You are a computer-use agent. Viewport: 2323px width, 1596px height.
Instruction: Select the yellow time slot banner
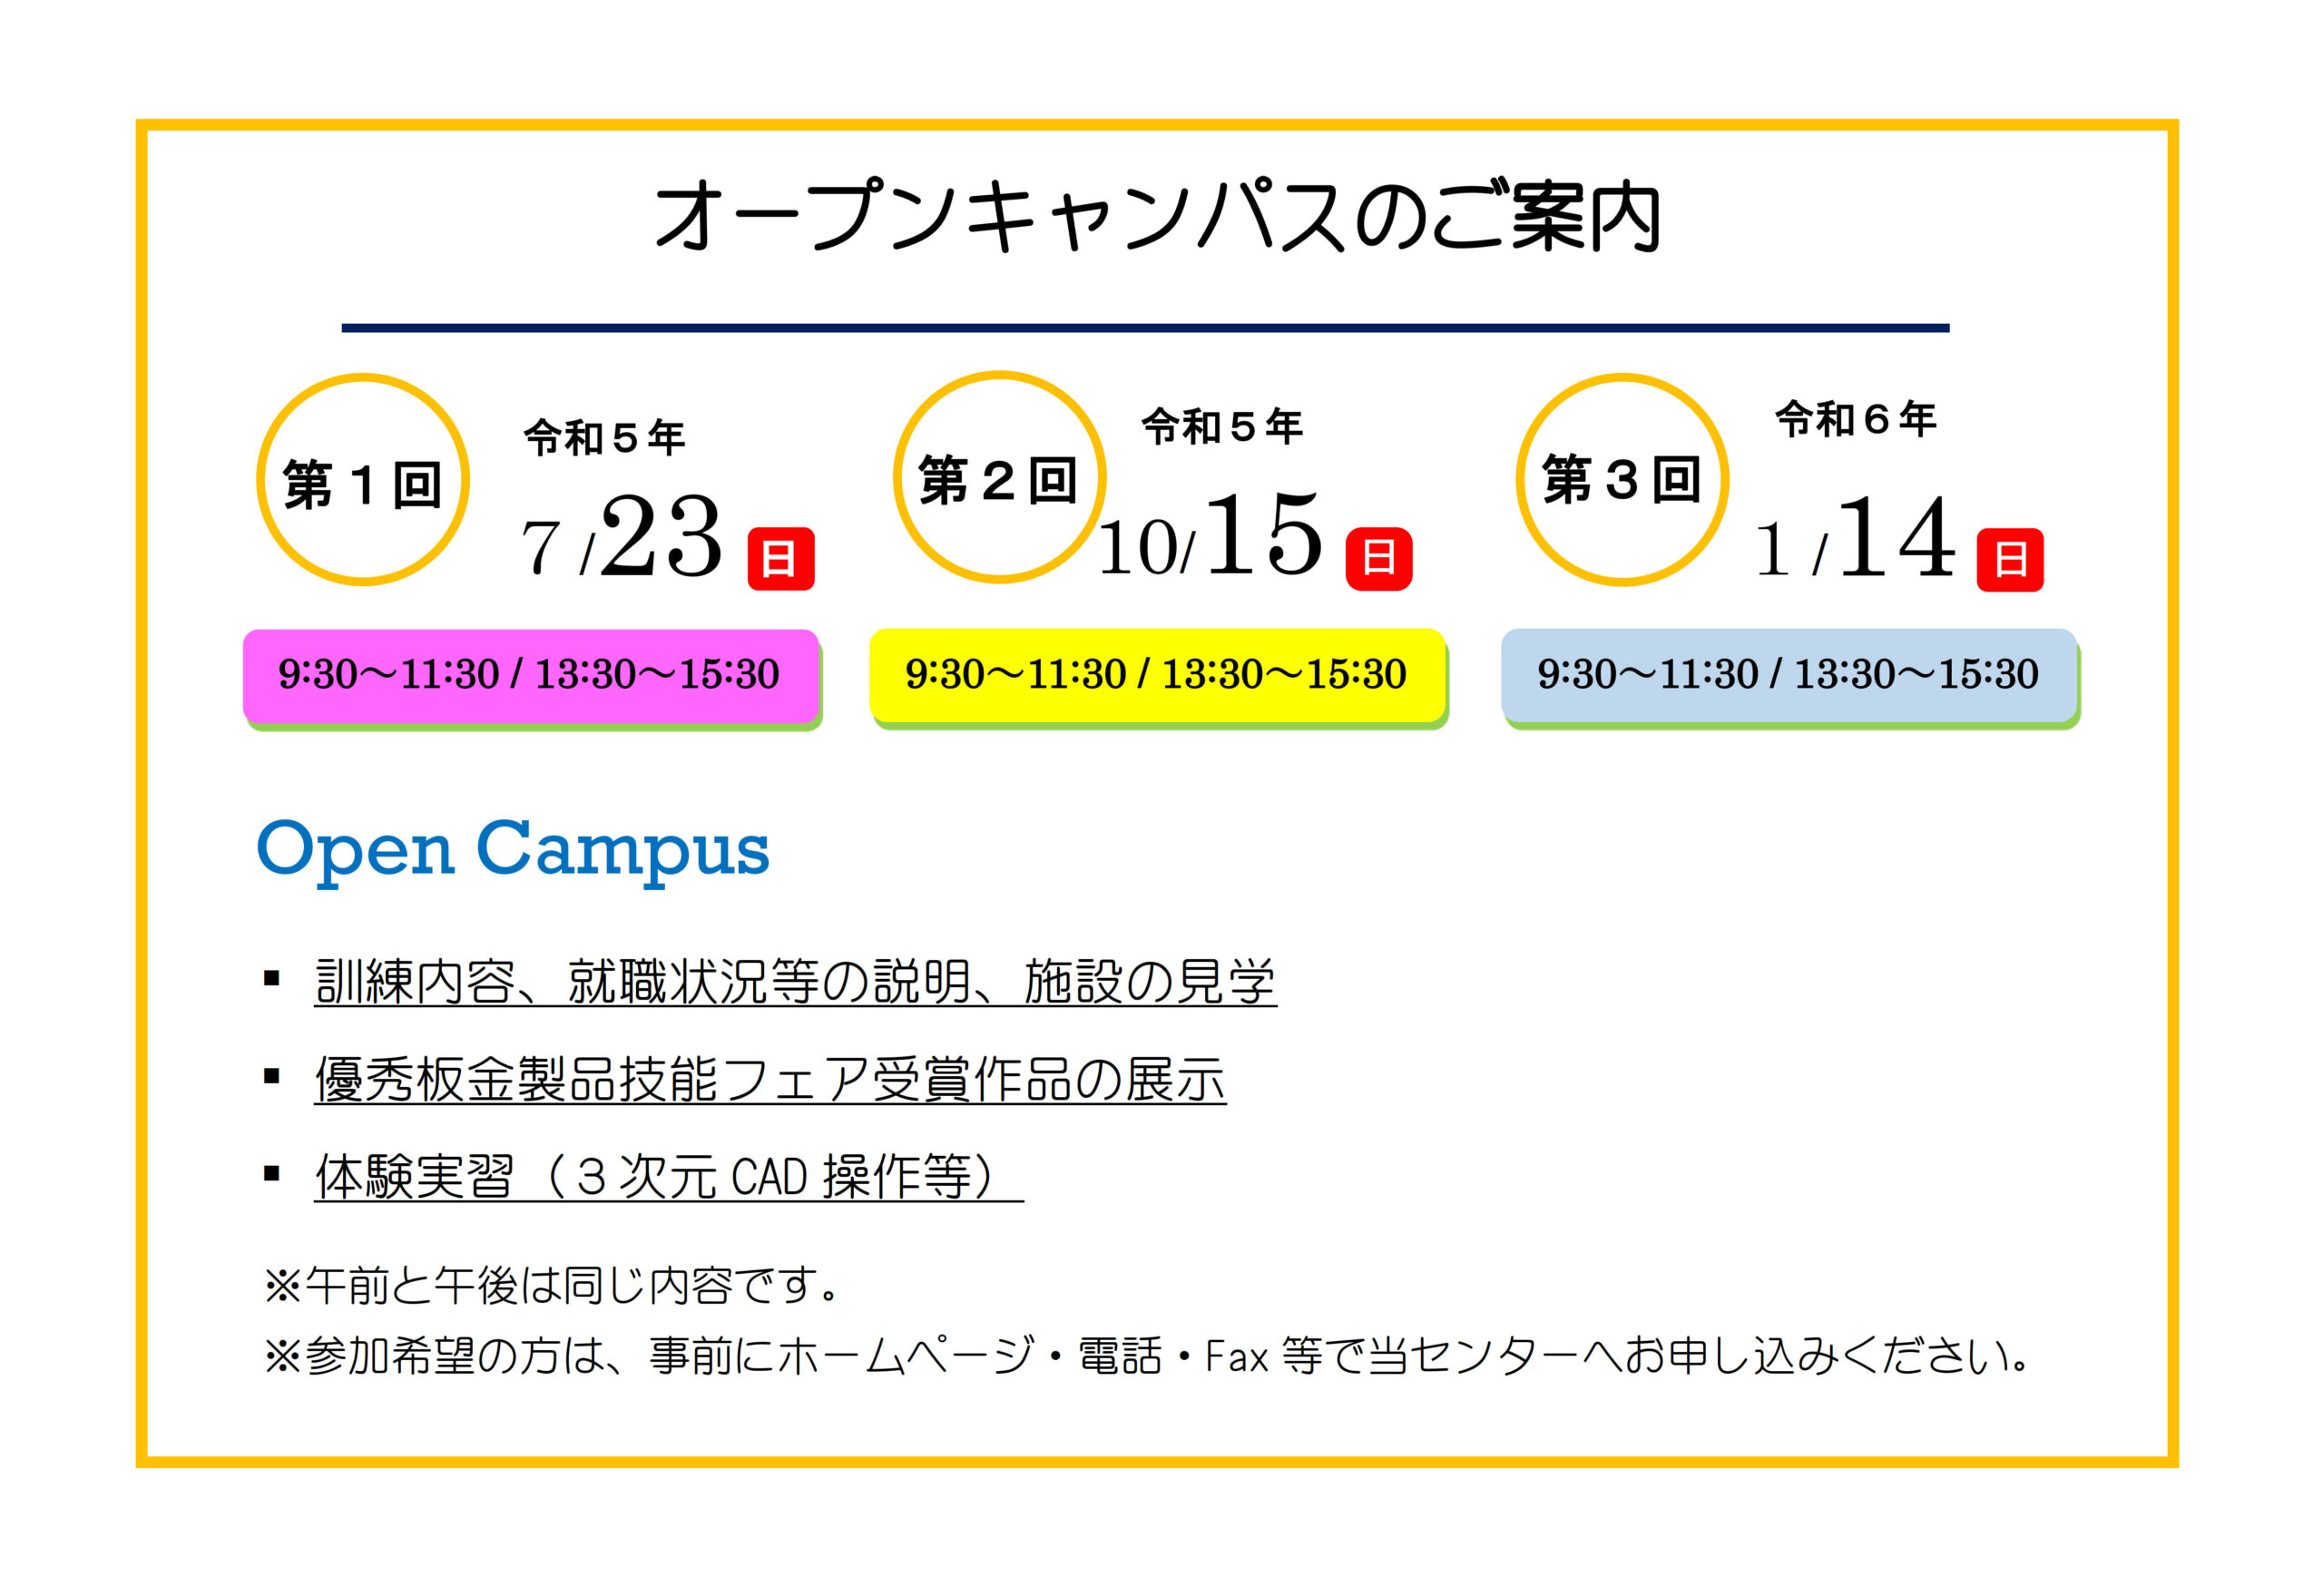tap(1159, 679)
